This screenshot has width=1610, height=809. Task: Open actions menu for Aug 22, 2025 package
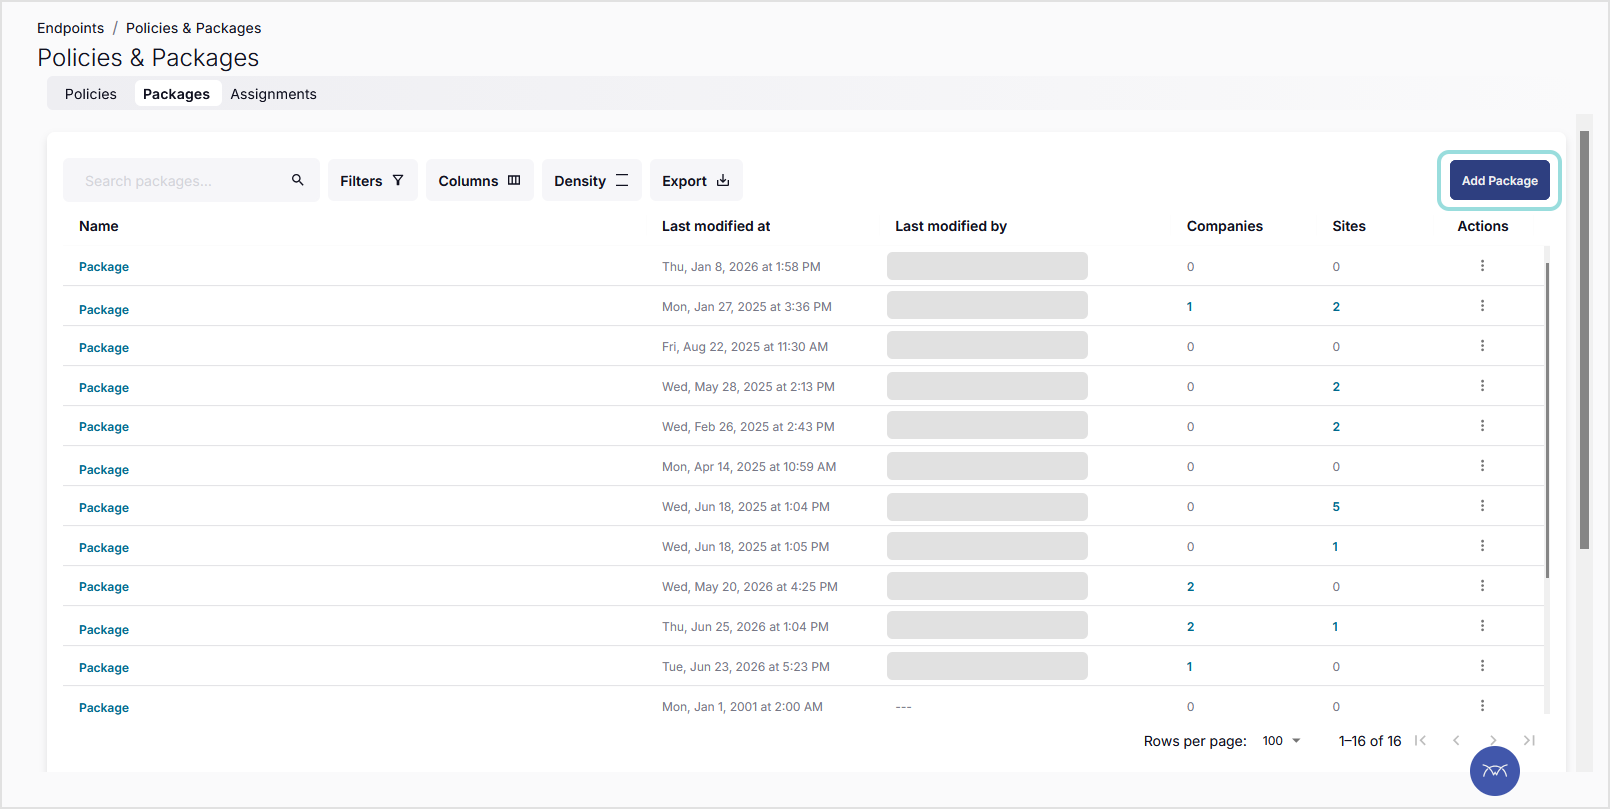click(1482, 346)
